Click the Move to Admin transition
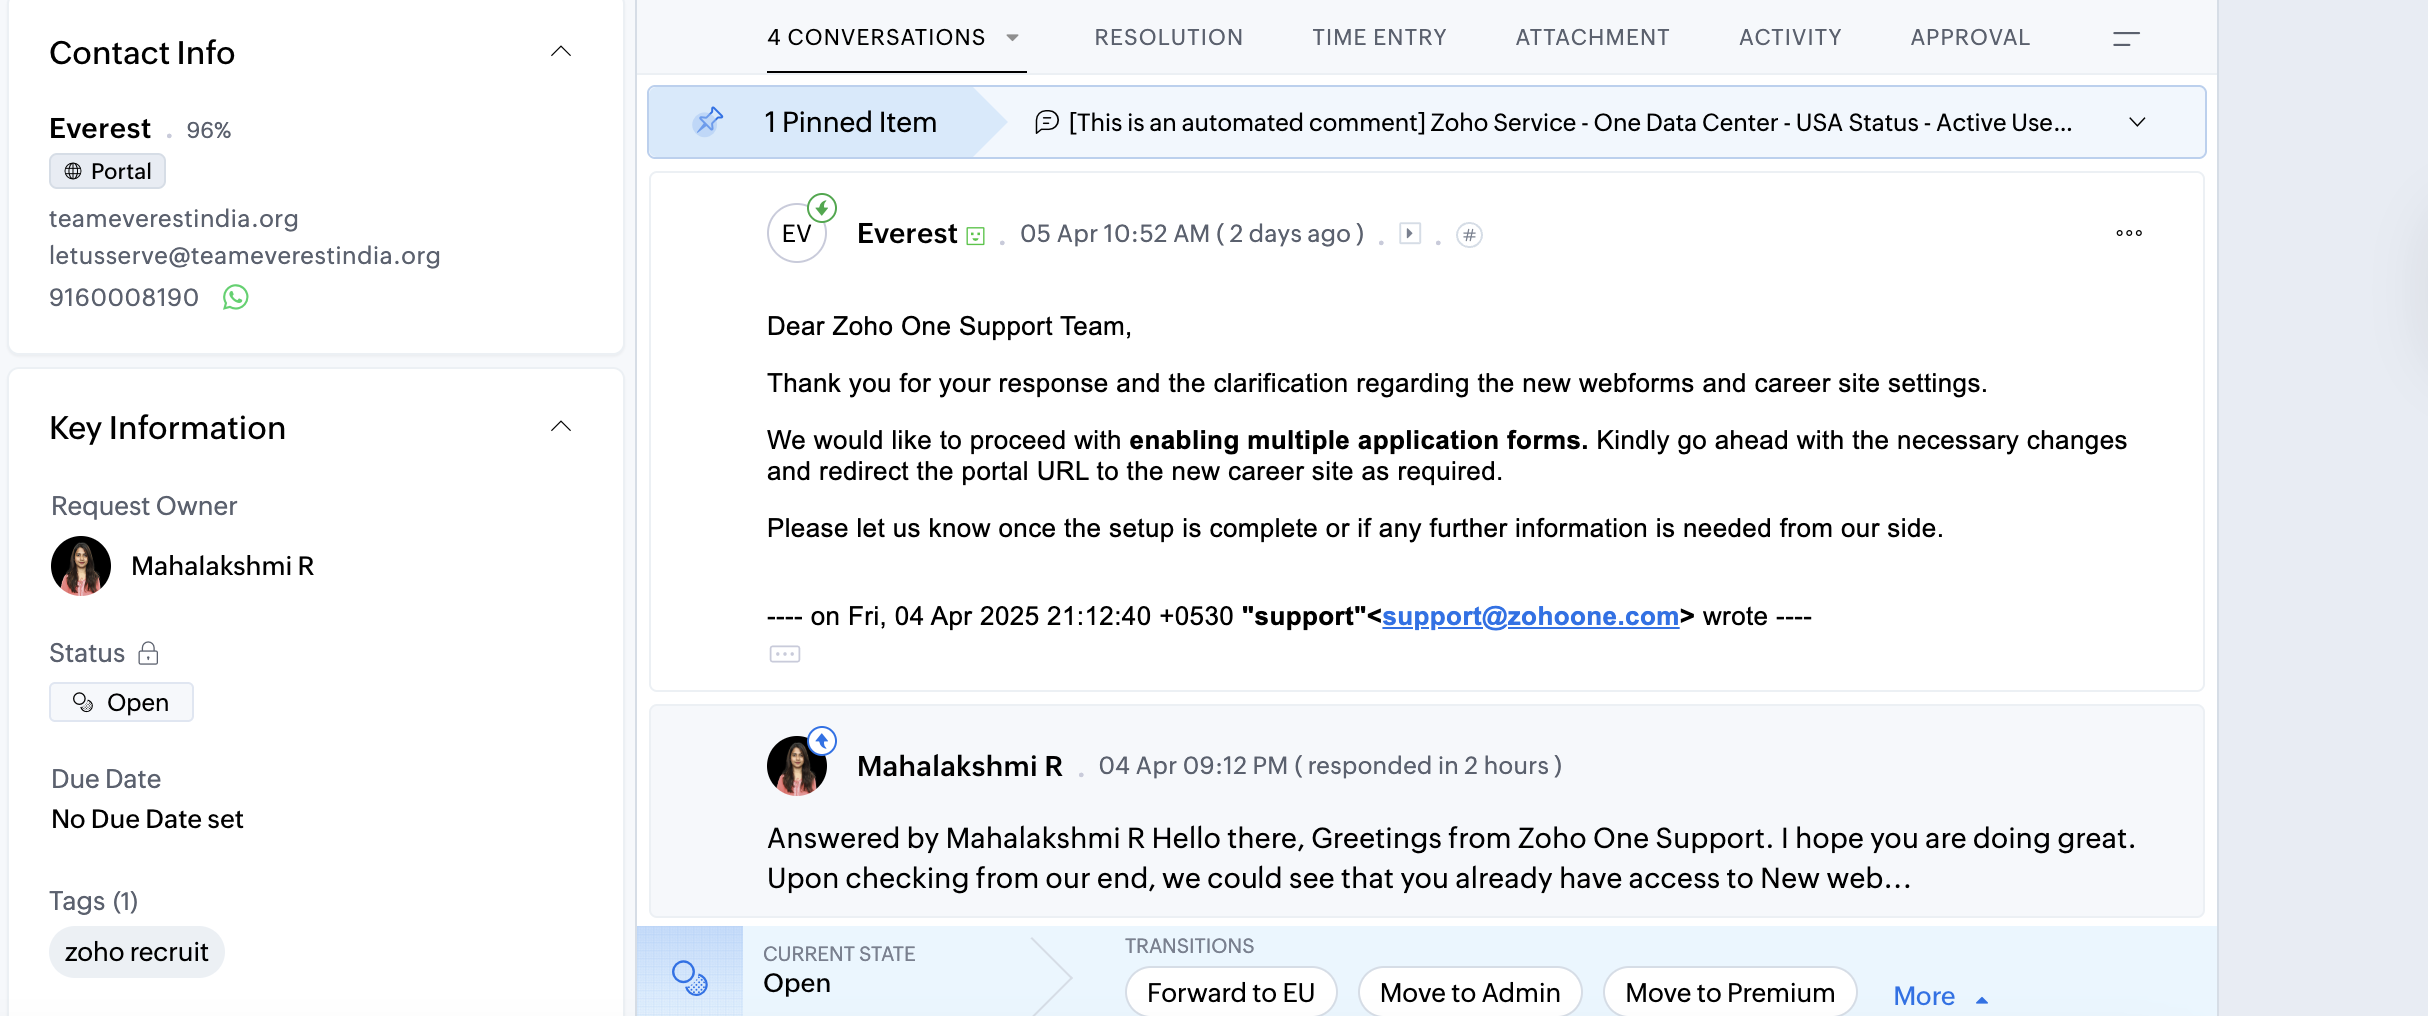Viewport: 2428px width, 1016px height. (1470, 992)
